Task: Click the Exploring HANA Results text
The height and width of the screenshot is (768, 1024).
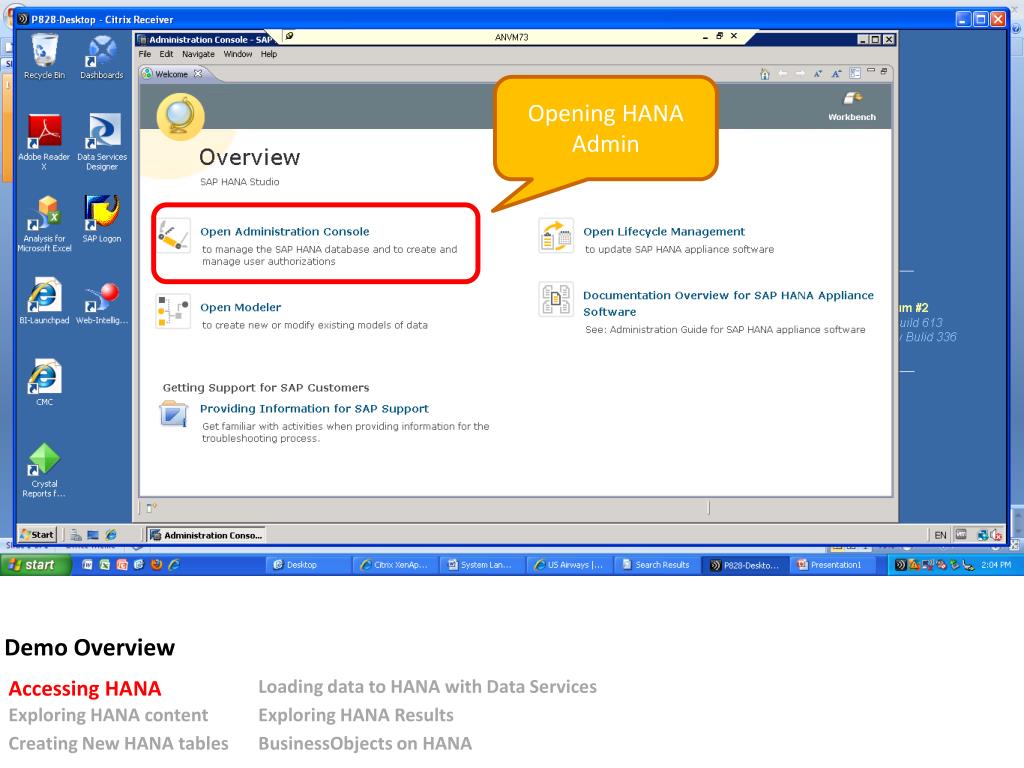Action: (356, 715)
